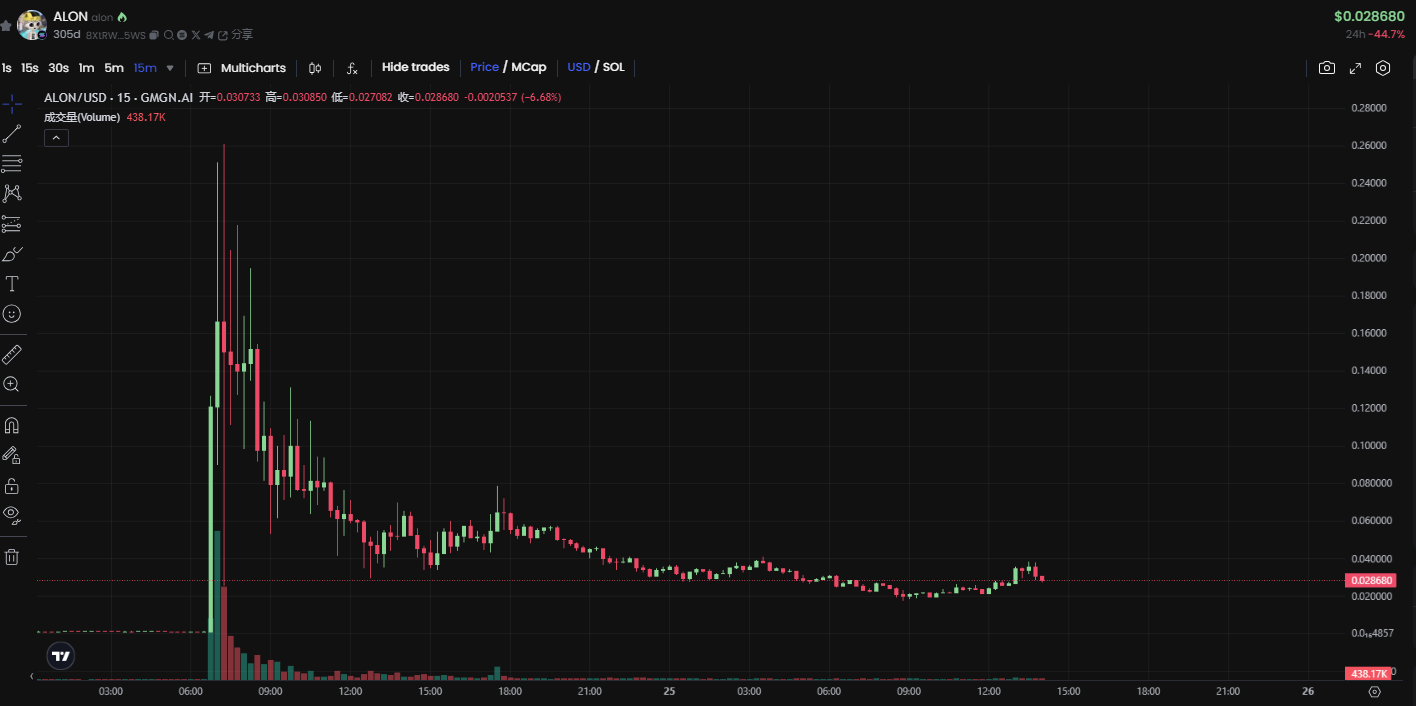Click the Hide trades button
The width and height of the screenshot is (1416, 706).
coord(415,67)
